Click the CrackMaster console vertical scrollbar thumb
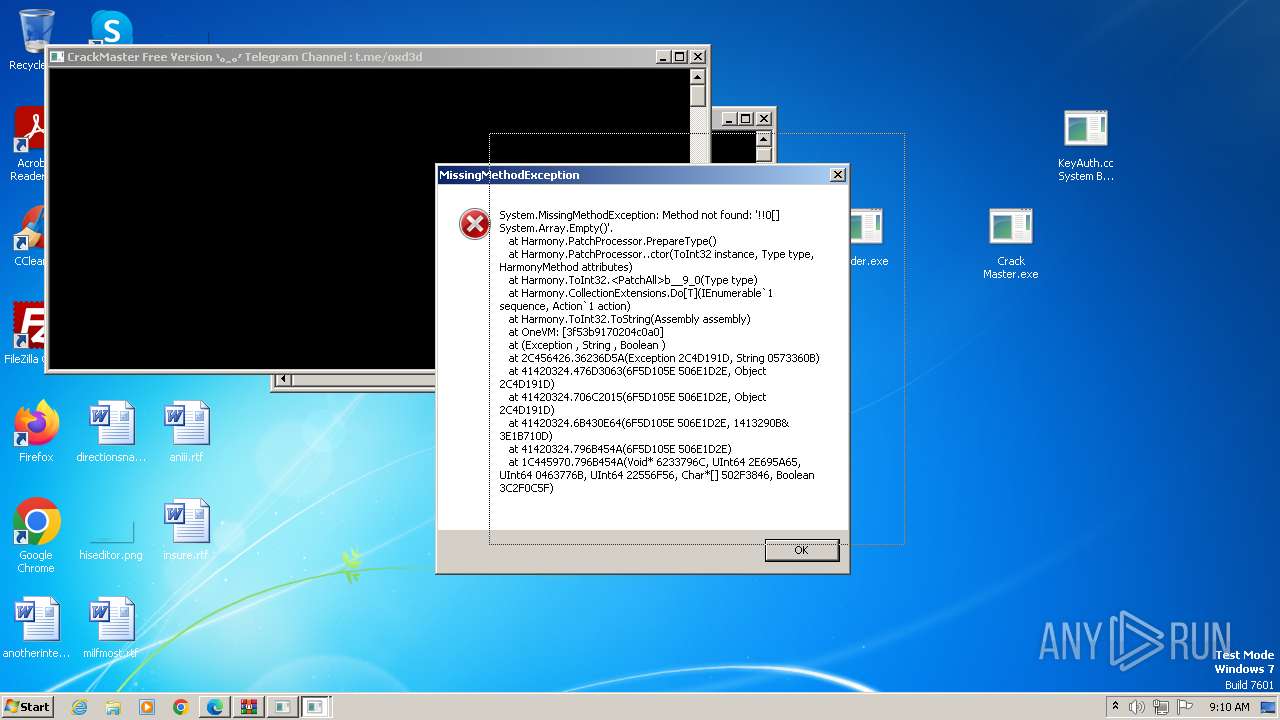The image size is (1280, 720). click(x=698, y=96)
